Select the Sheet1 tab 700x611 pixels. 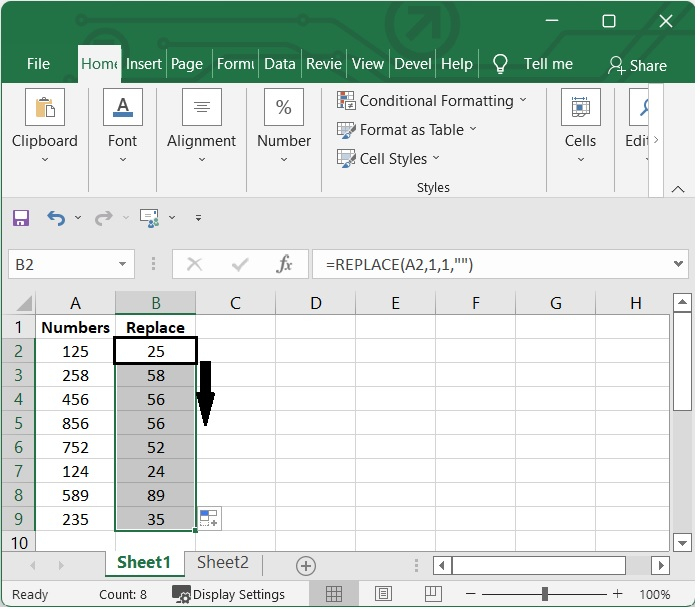pos(144,562)
